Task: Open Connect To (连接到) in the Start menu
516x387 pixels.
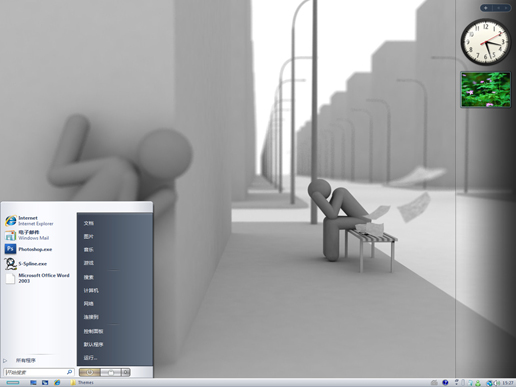Action: pos(91,317)
